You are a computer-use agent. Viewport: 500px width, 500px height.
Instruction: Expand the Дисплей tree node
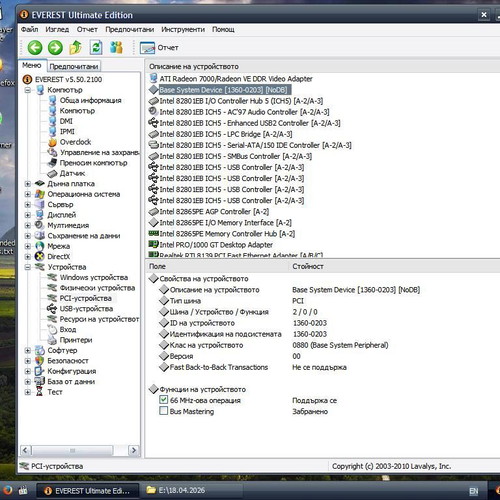point(28,215)
